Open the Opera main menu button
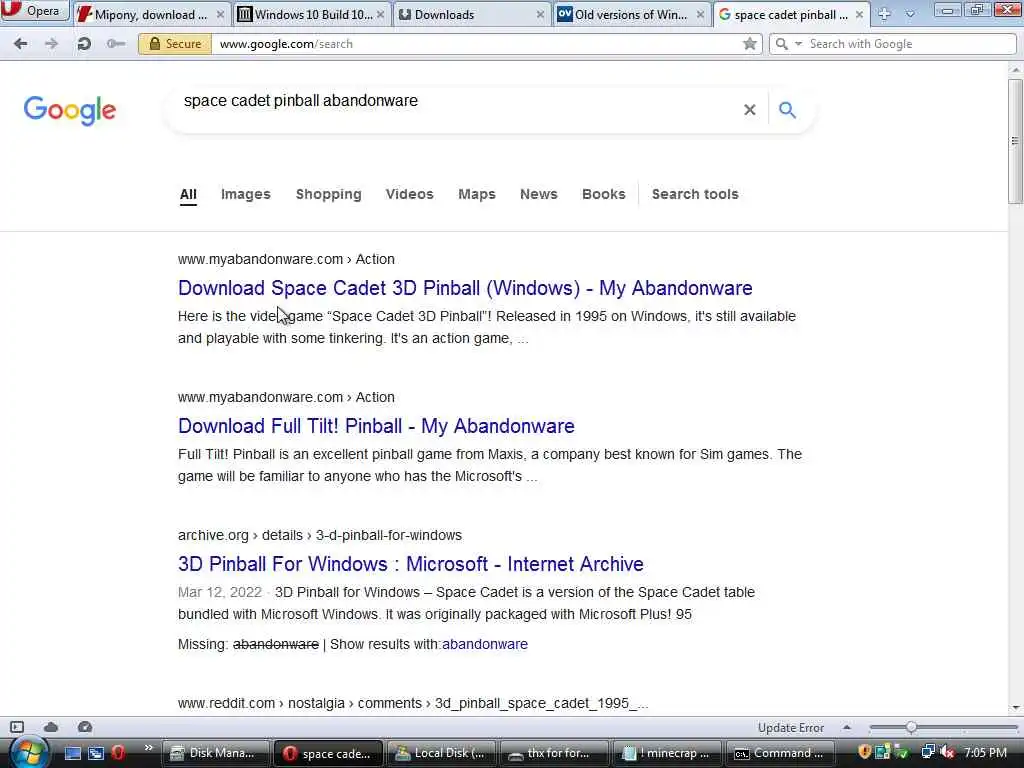This screenshot has width=1024, height=768. (x=34, y=11)
